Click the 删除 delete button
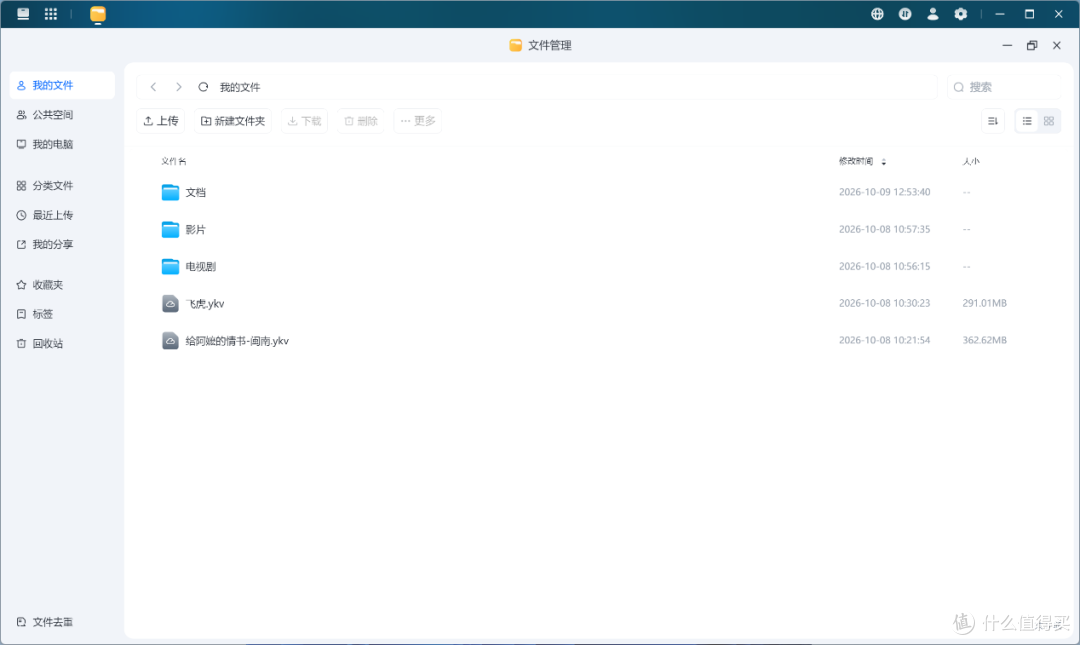Viewport: 1080px width, 645px height. click(x=361, y=121)
